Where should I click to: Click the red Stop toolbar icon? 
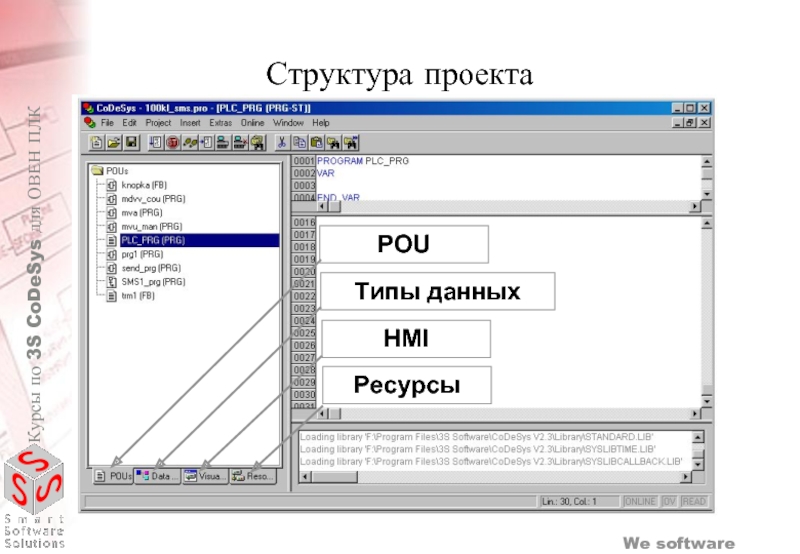point(172,143)
